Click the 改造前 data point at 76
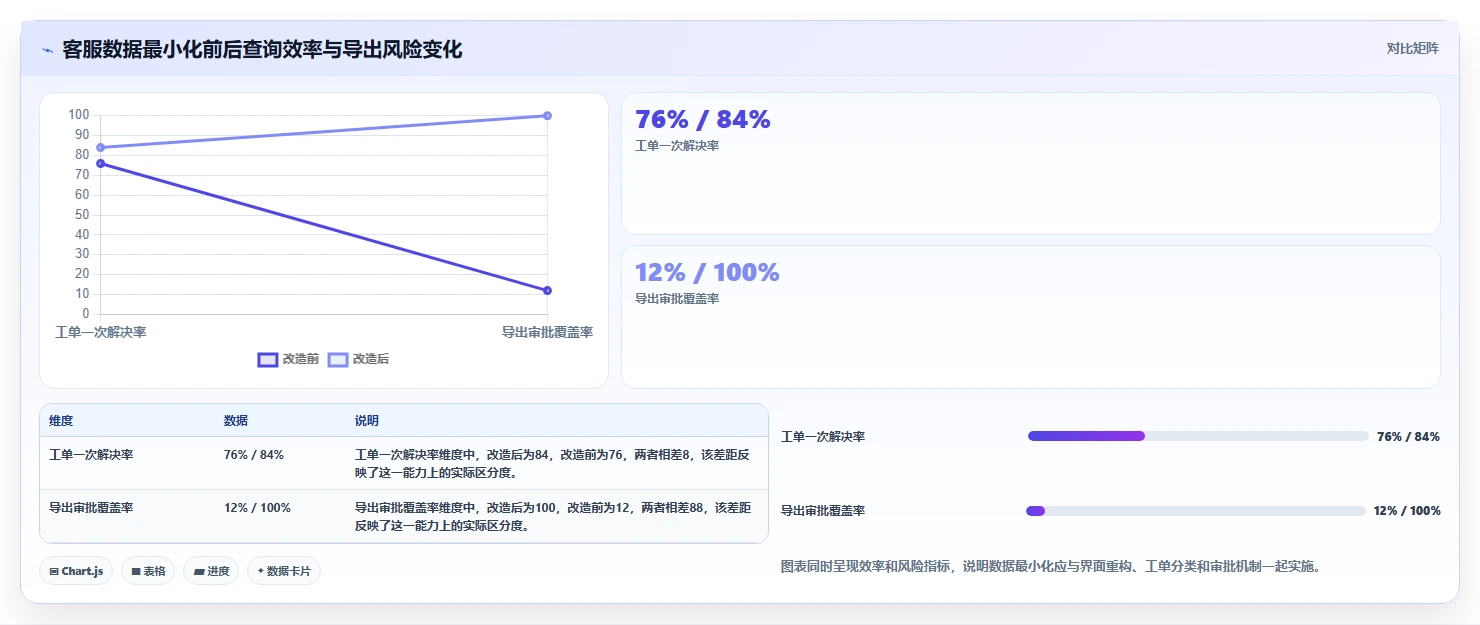 (100, 163)
